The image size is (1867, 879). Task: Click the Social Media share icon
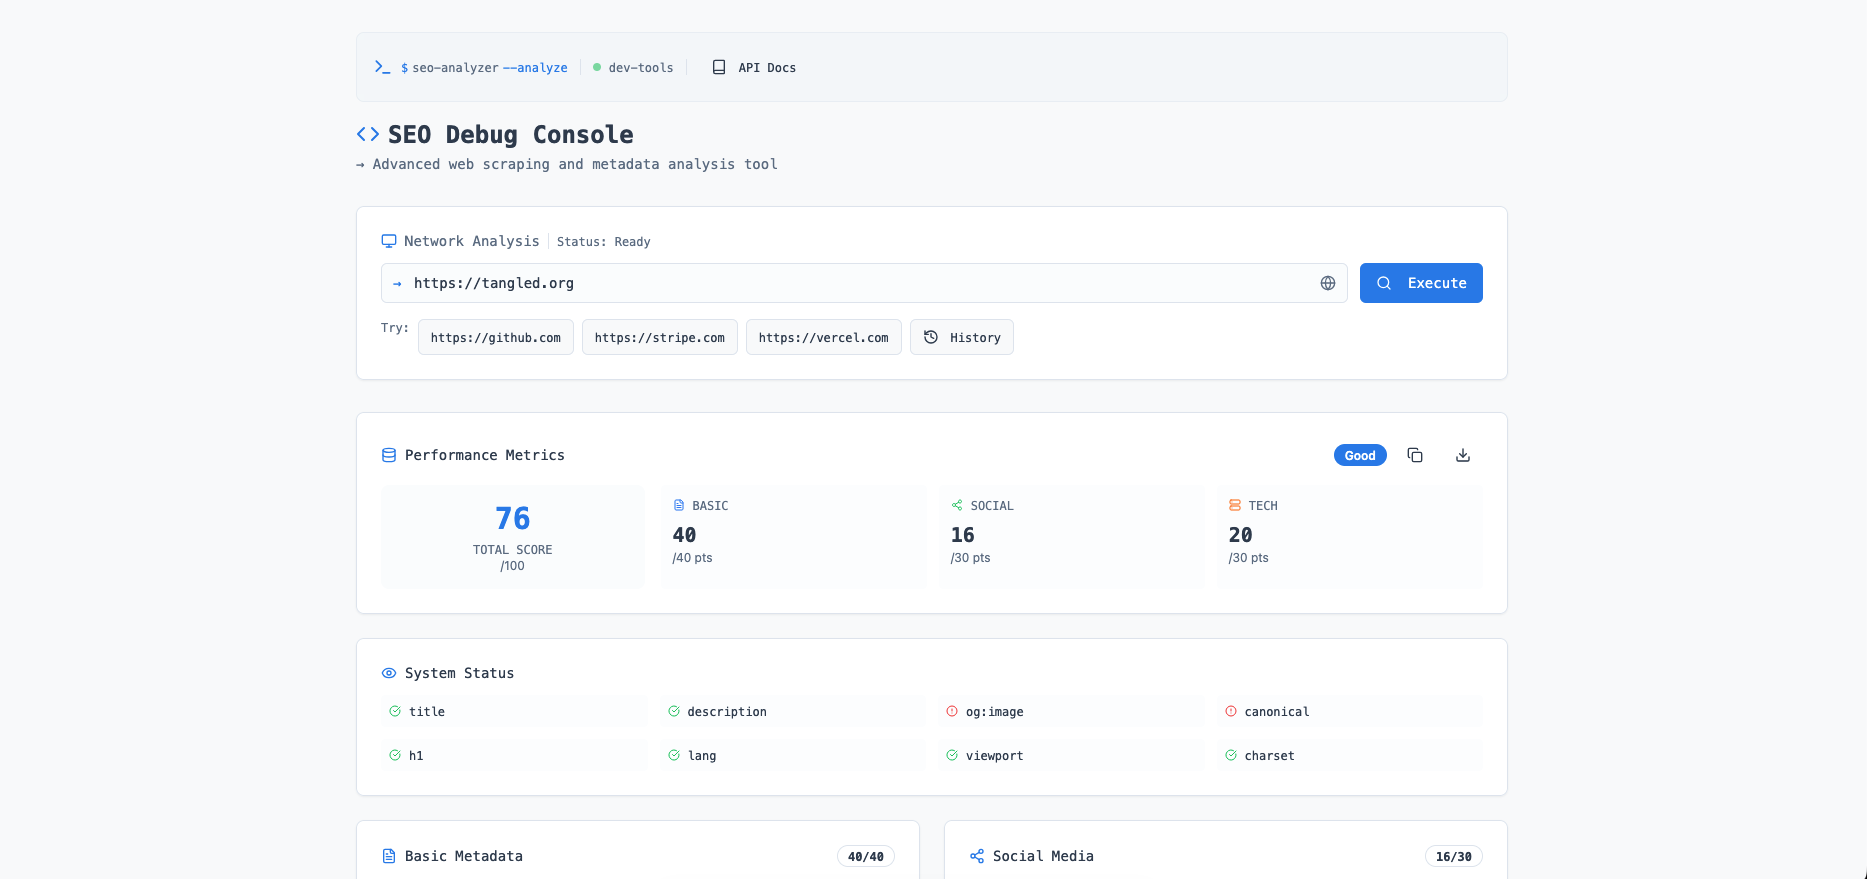(x=977, y=856)
